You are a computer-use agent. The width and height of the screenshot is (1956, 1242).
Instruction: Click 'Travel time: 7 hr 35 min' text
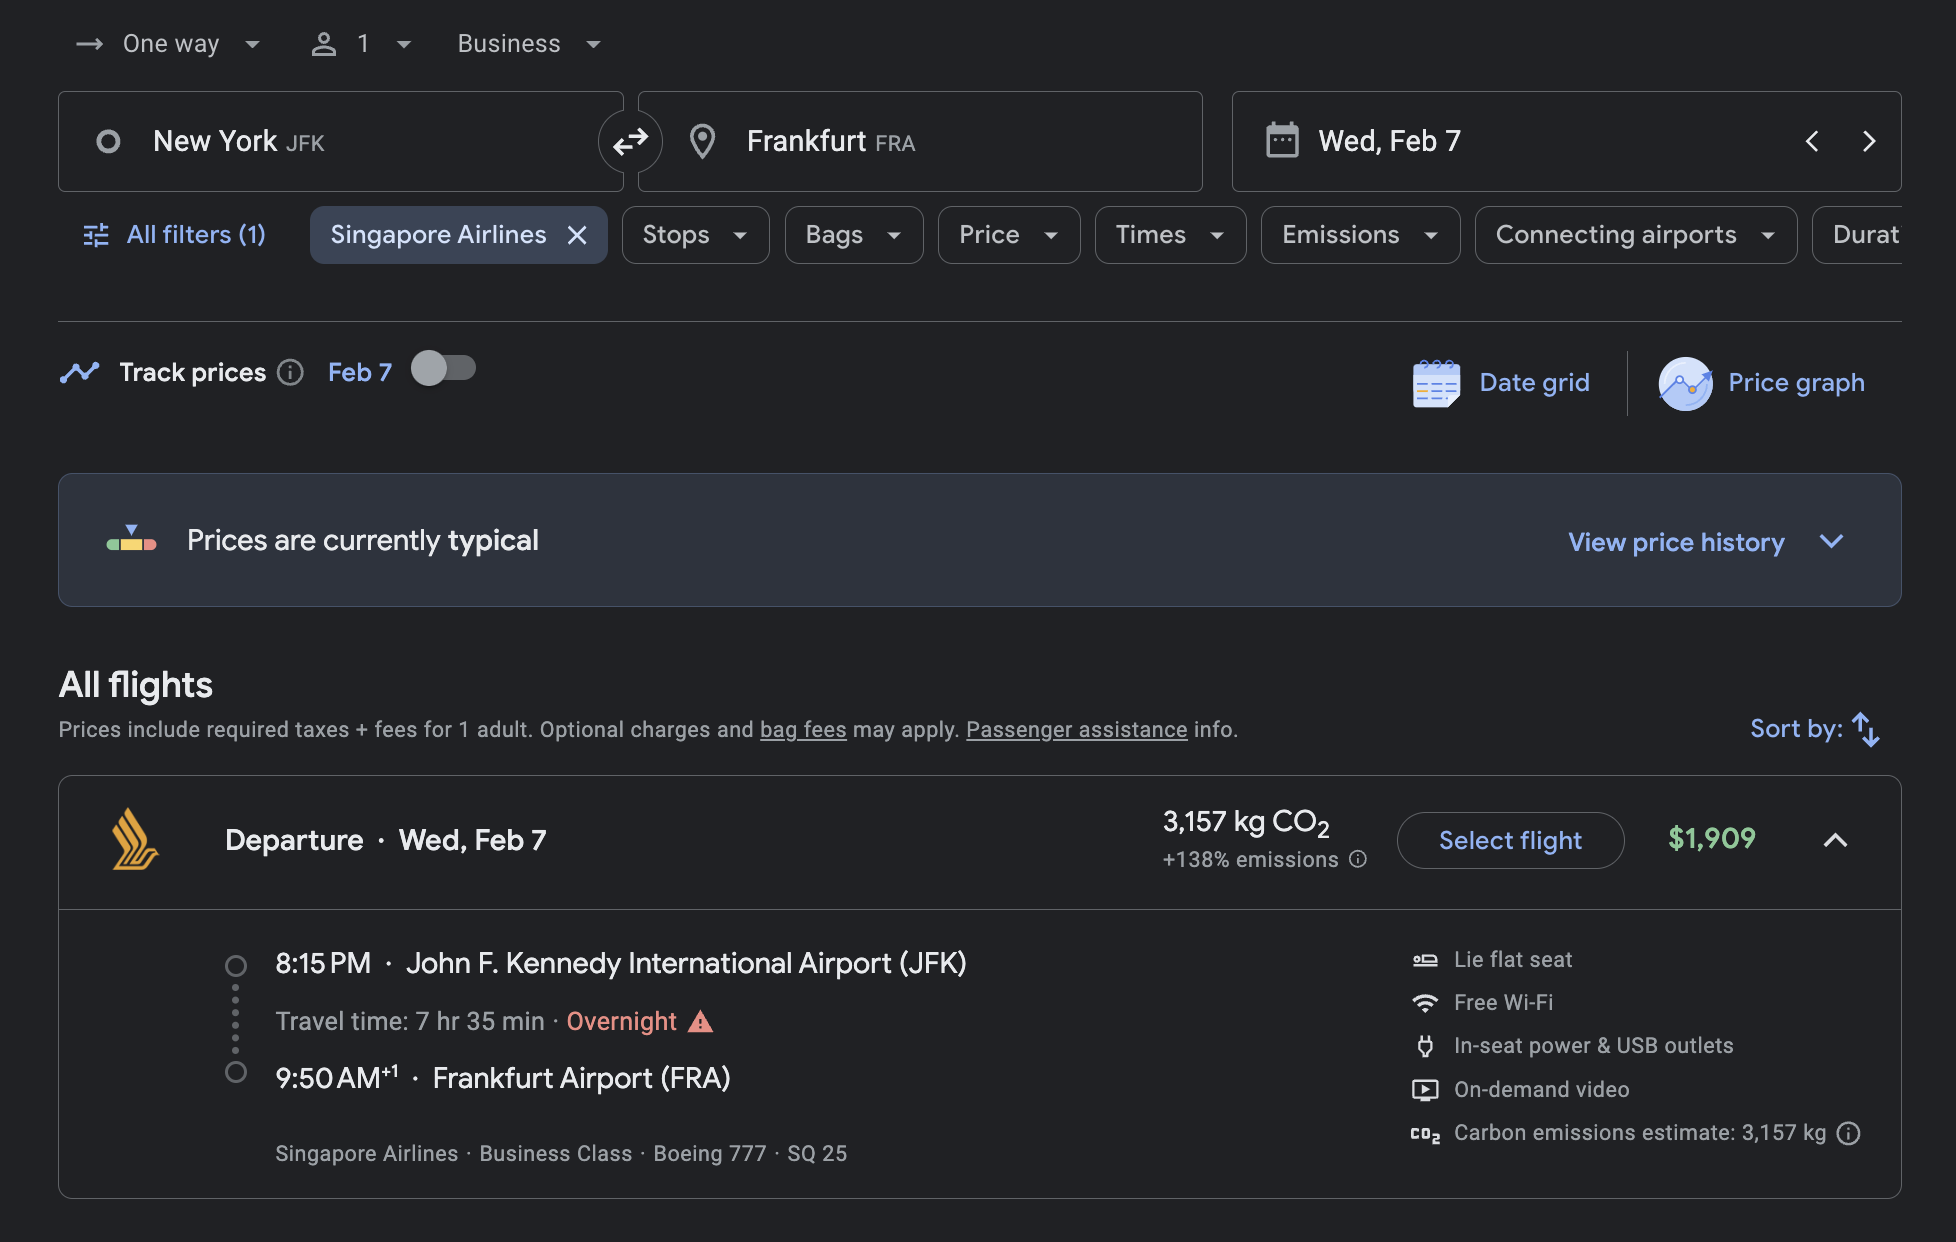tap(410, 1021)
